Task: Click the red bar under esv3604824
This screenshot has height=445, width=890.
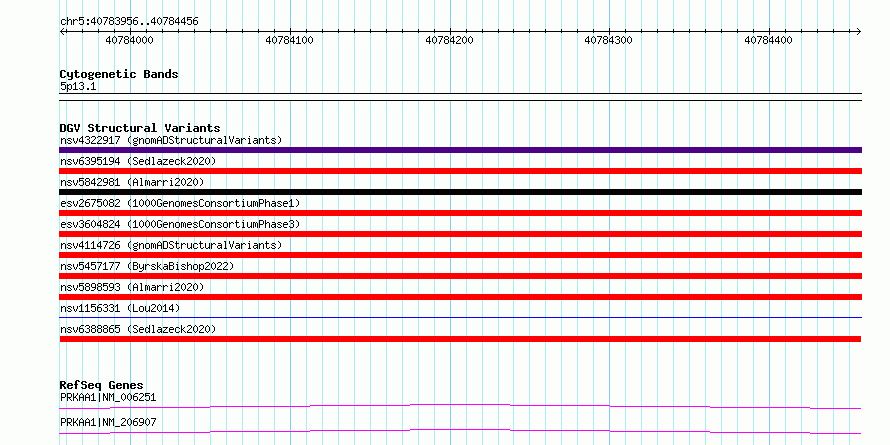Action: pyautogui.click(x=460, y=234)
